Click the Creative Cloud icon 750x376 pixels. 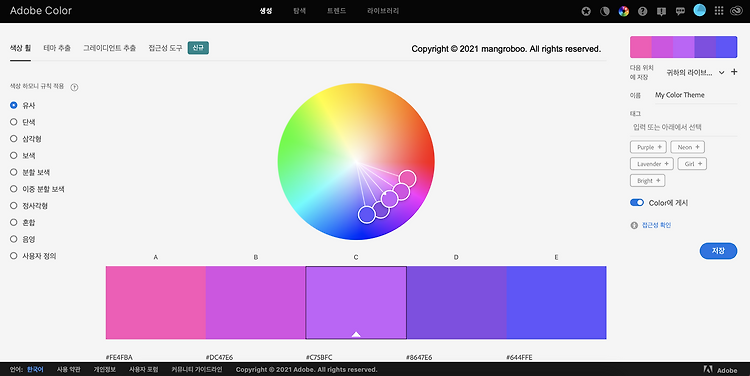pyautogui.click(x=736, y=11)
